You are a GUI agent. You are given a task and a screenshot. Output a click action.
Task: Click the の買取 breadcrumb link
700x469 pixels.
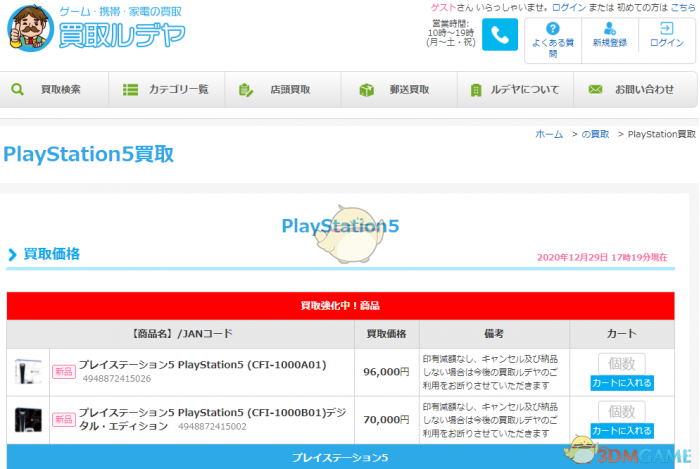point(595,134)
